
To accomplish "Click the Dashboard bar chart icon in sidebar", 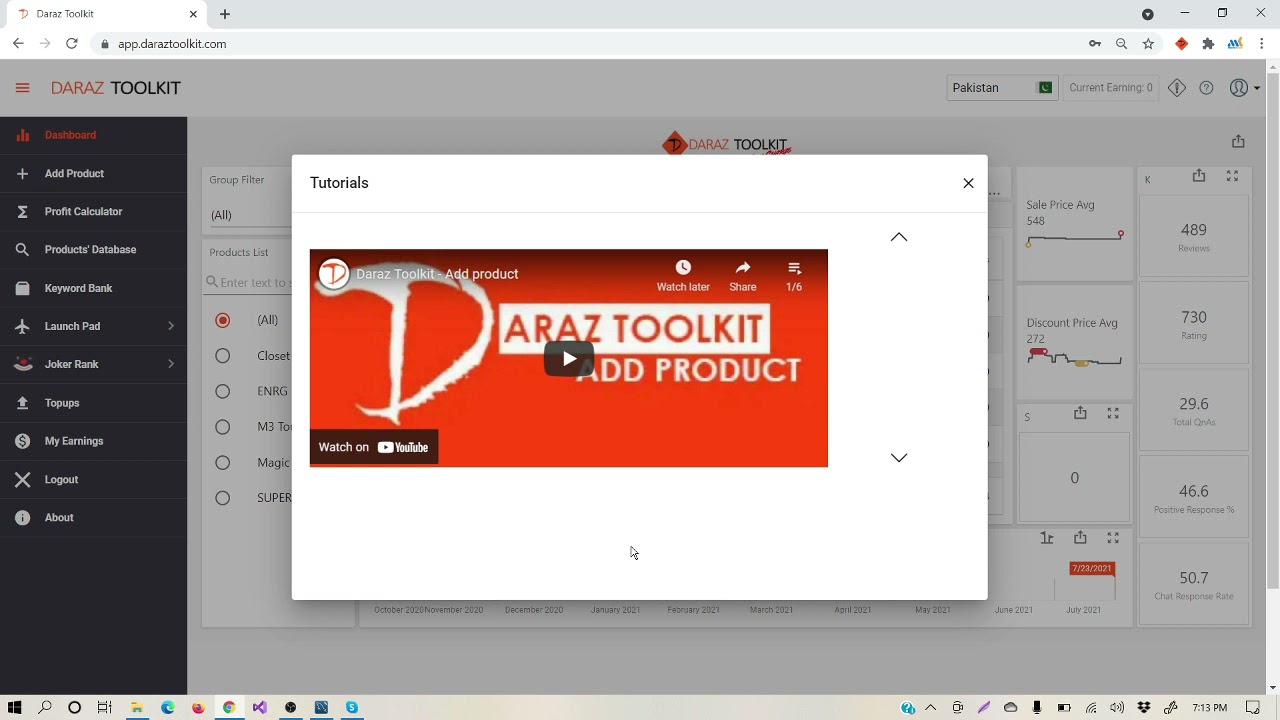I will 22,135.
